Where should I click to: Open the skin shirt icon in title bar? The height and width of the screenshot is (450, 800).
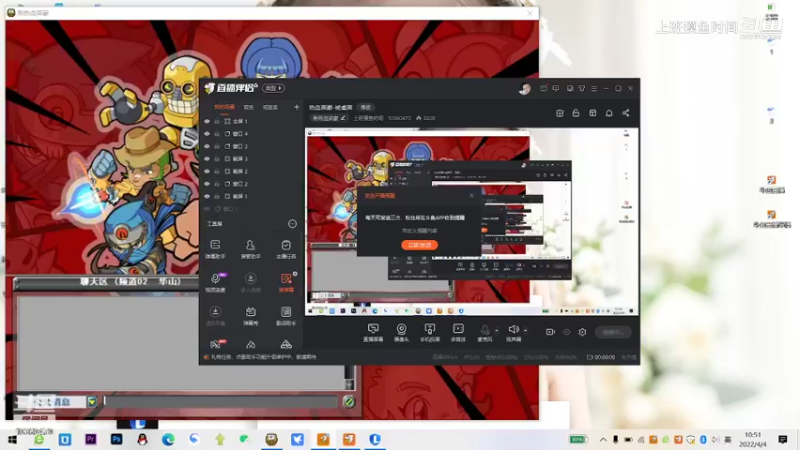click(x=582, y=88)
